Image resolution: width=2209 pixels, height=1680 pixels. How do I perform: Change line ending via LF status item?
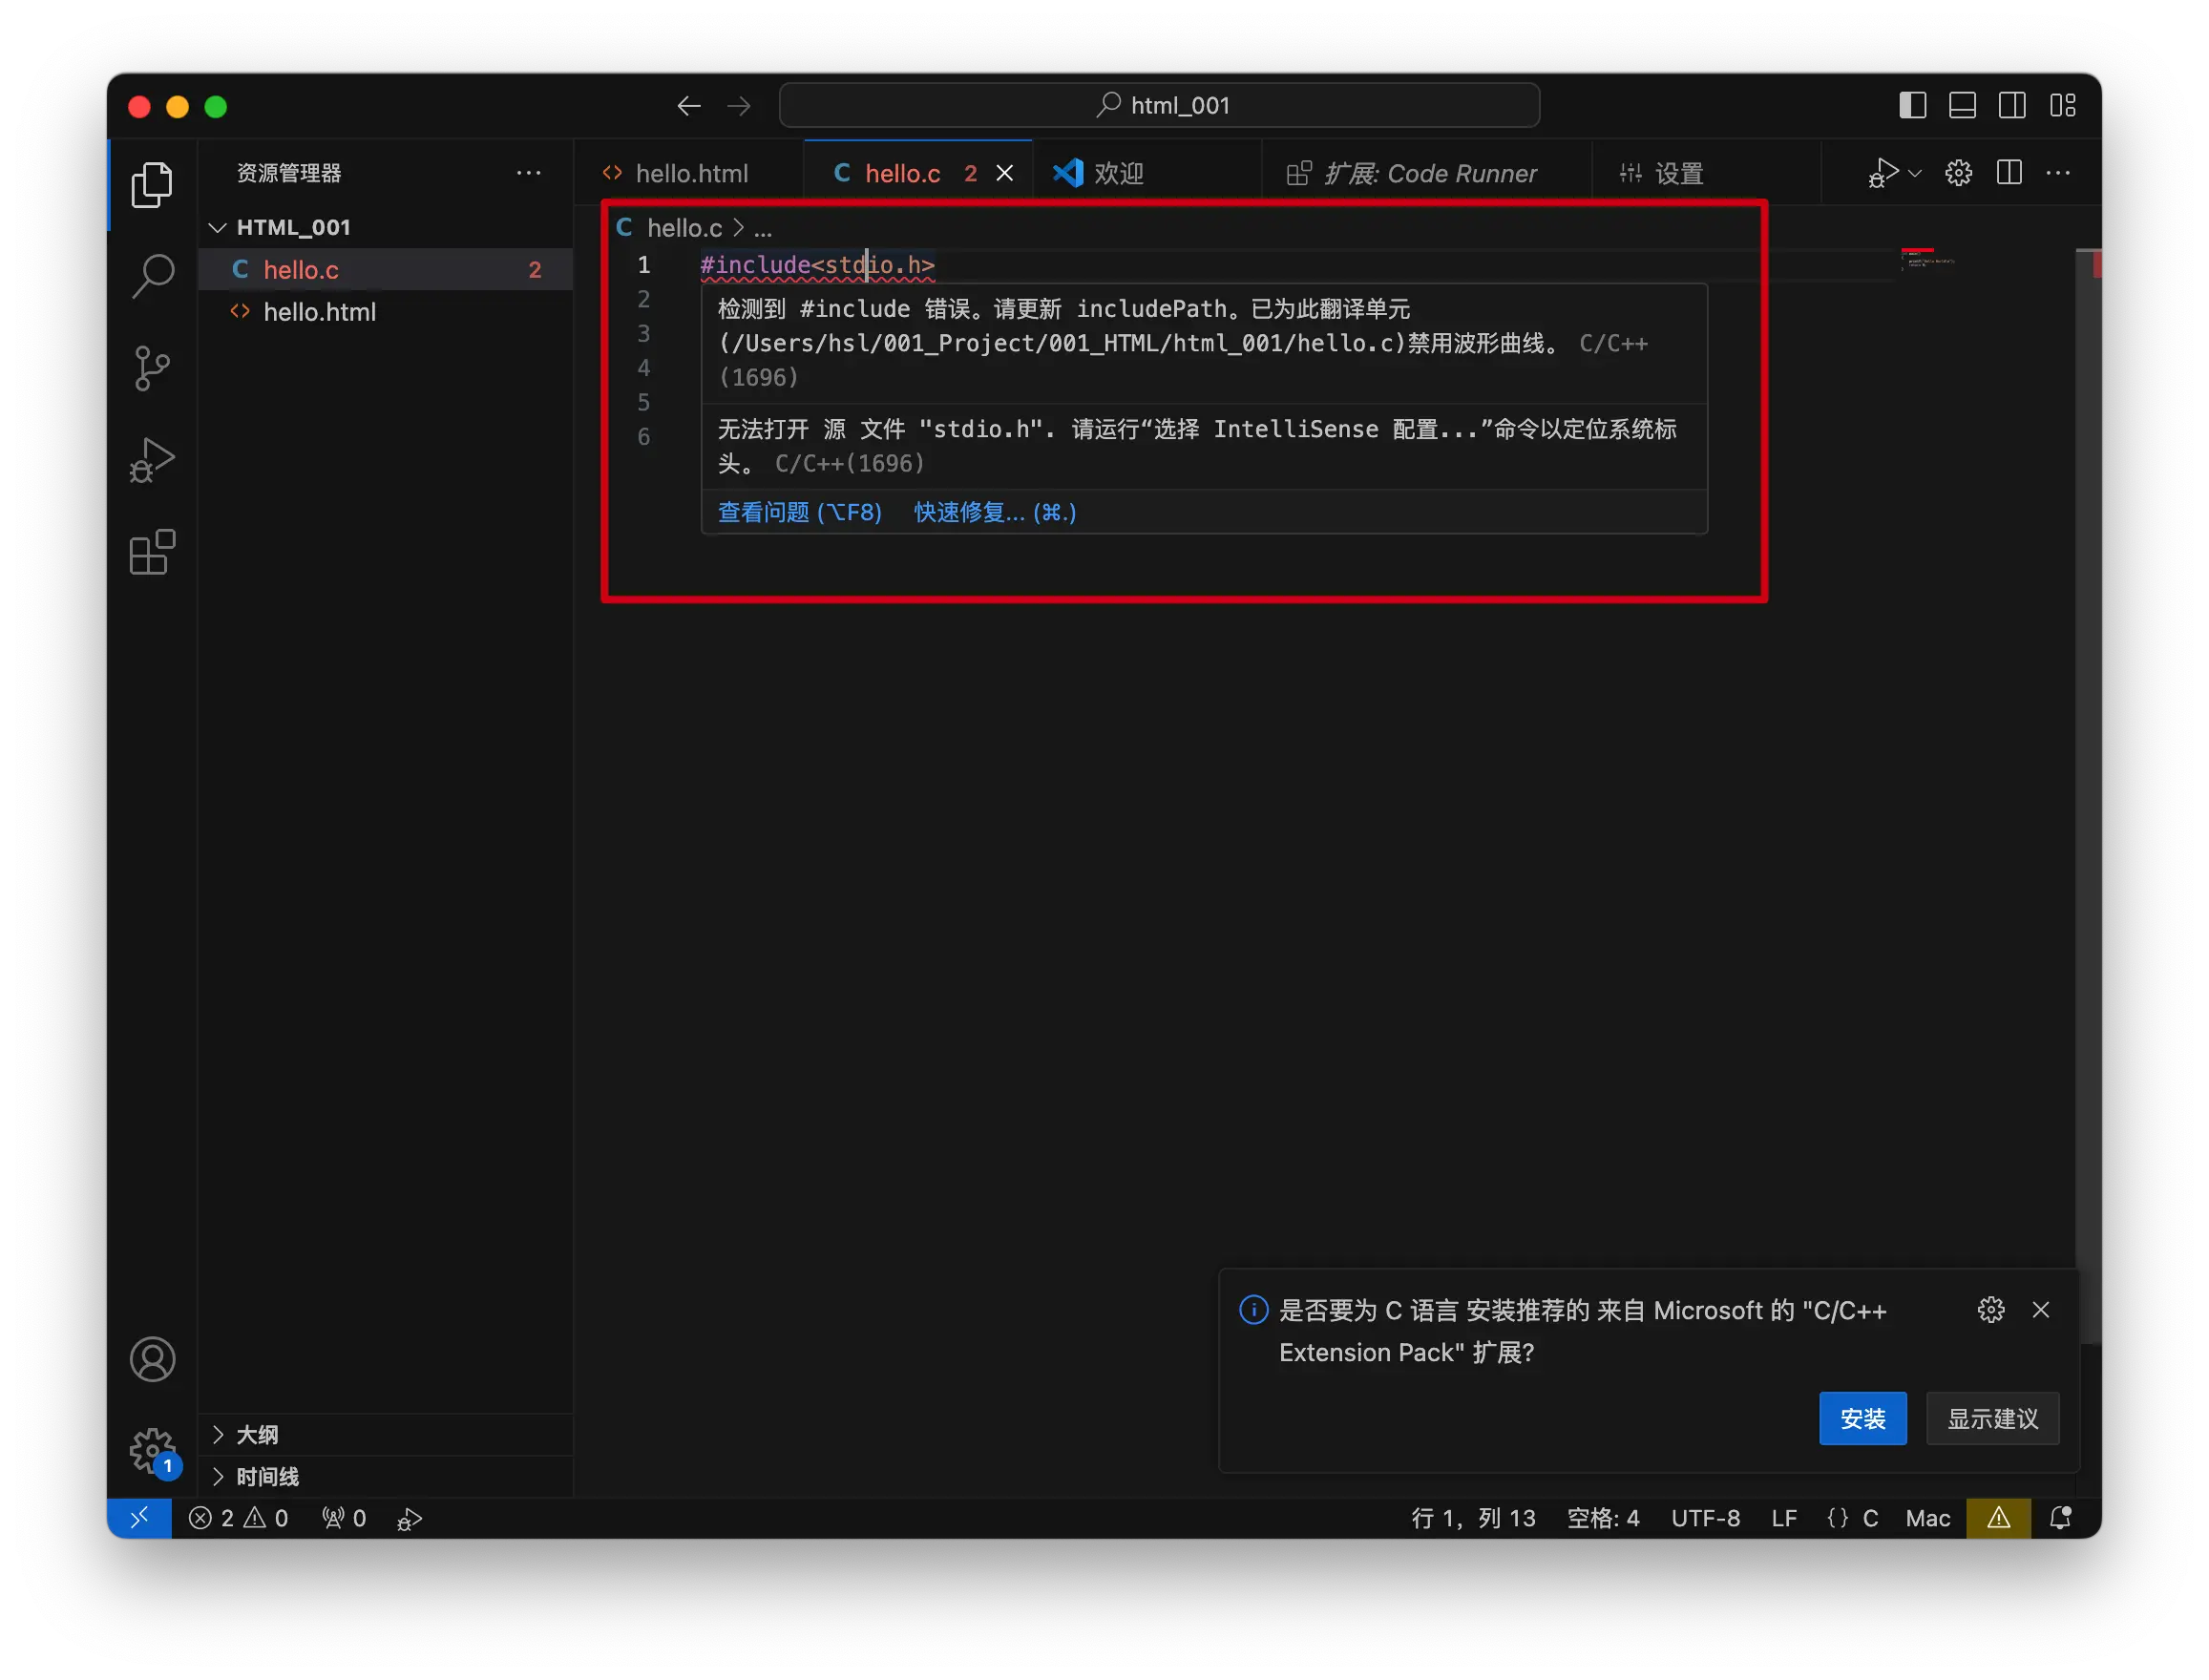tap(1783, 1517)
